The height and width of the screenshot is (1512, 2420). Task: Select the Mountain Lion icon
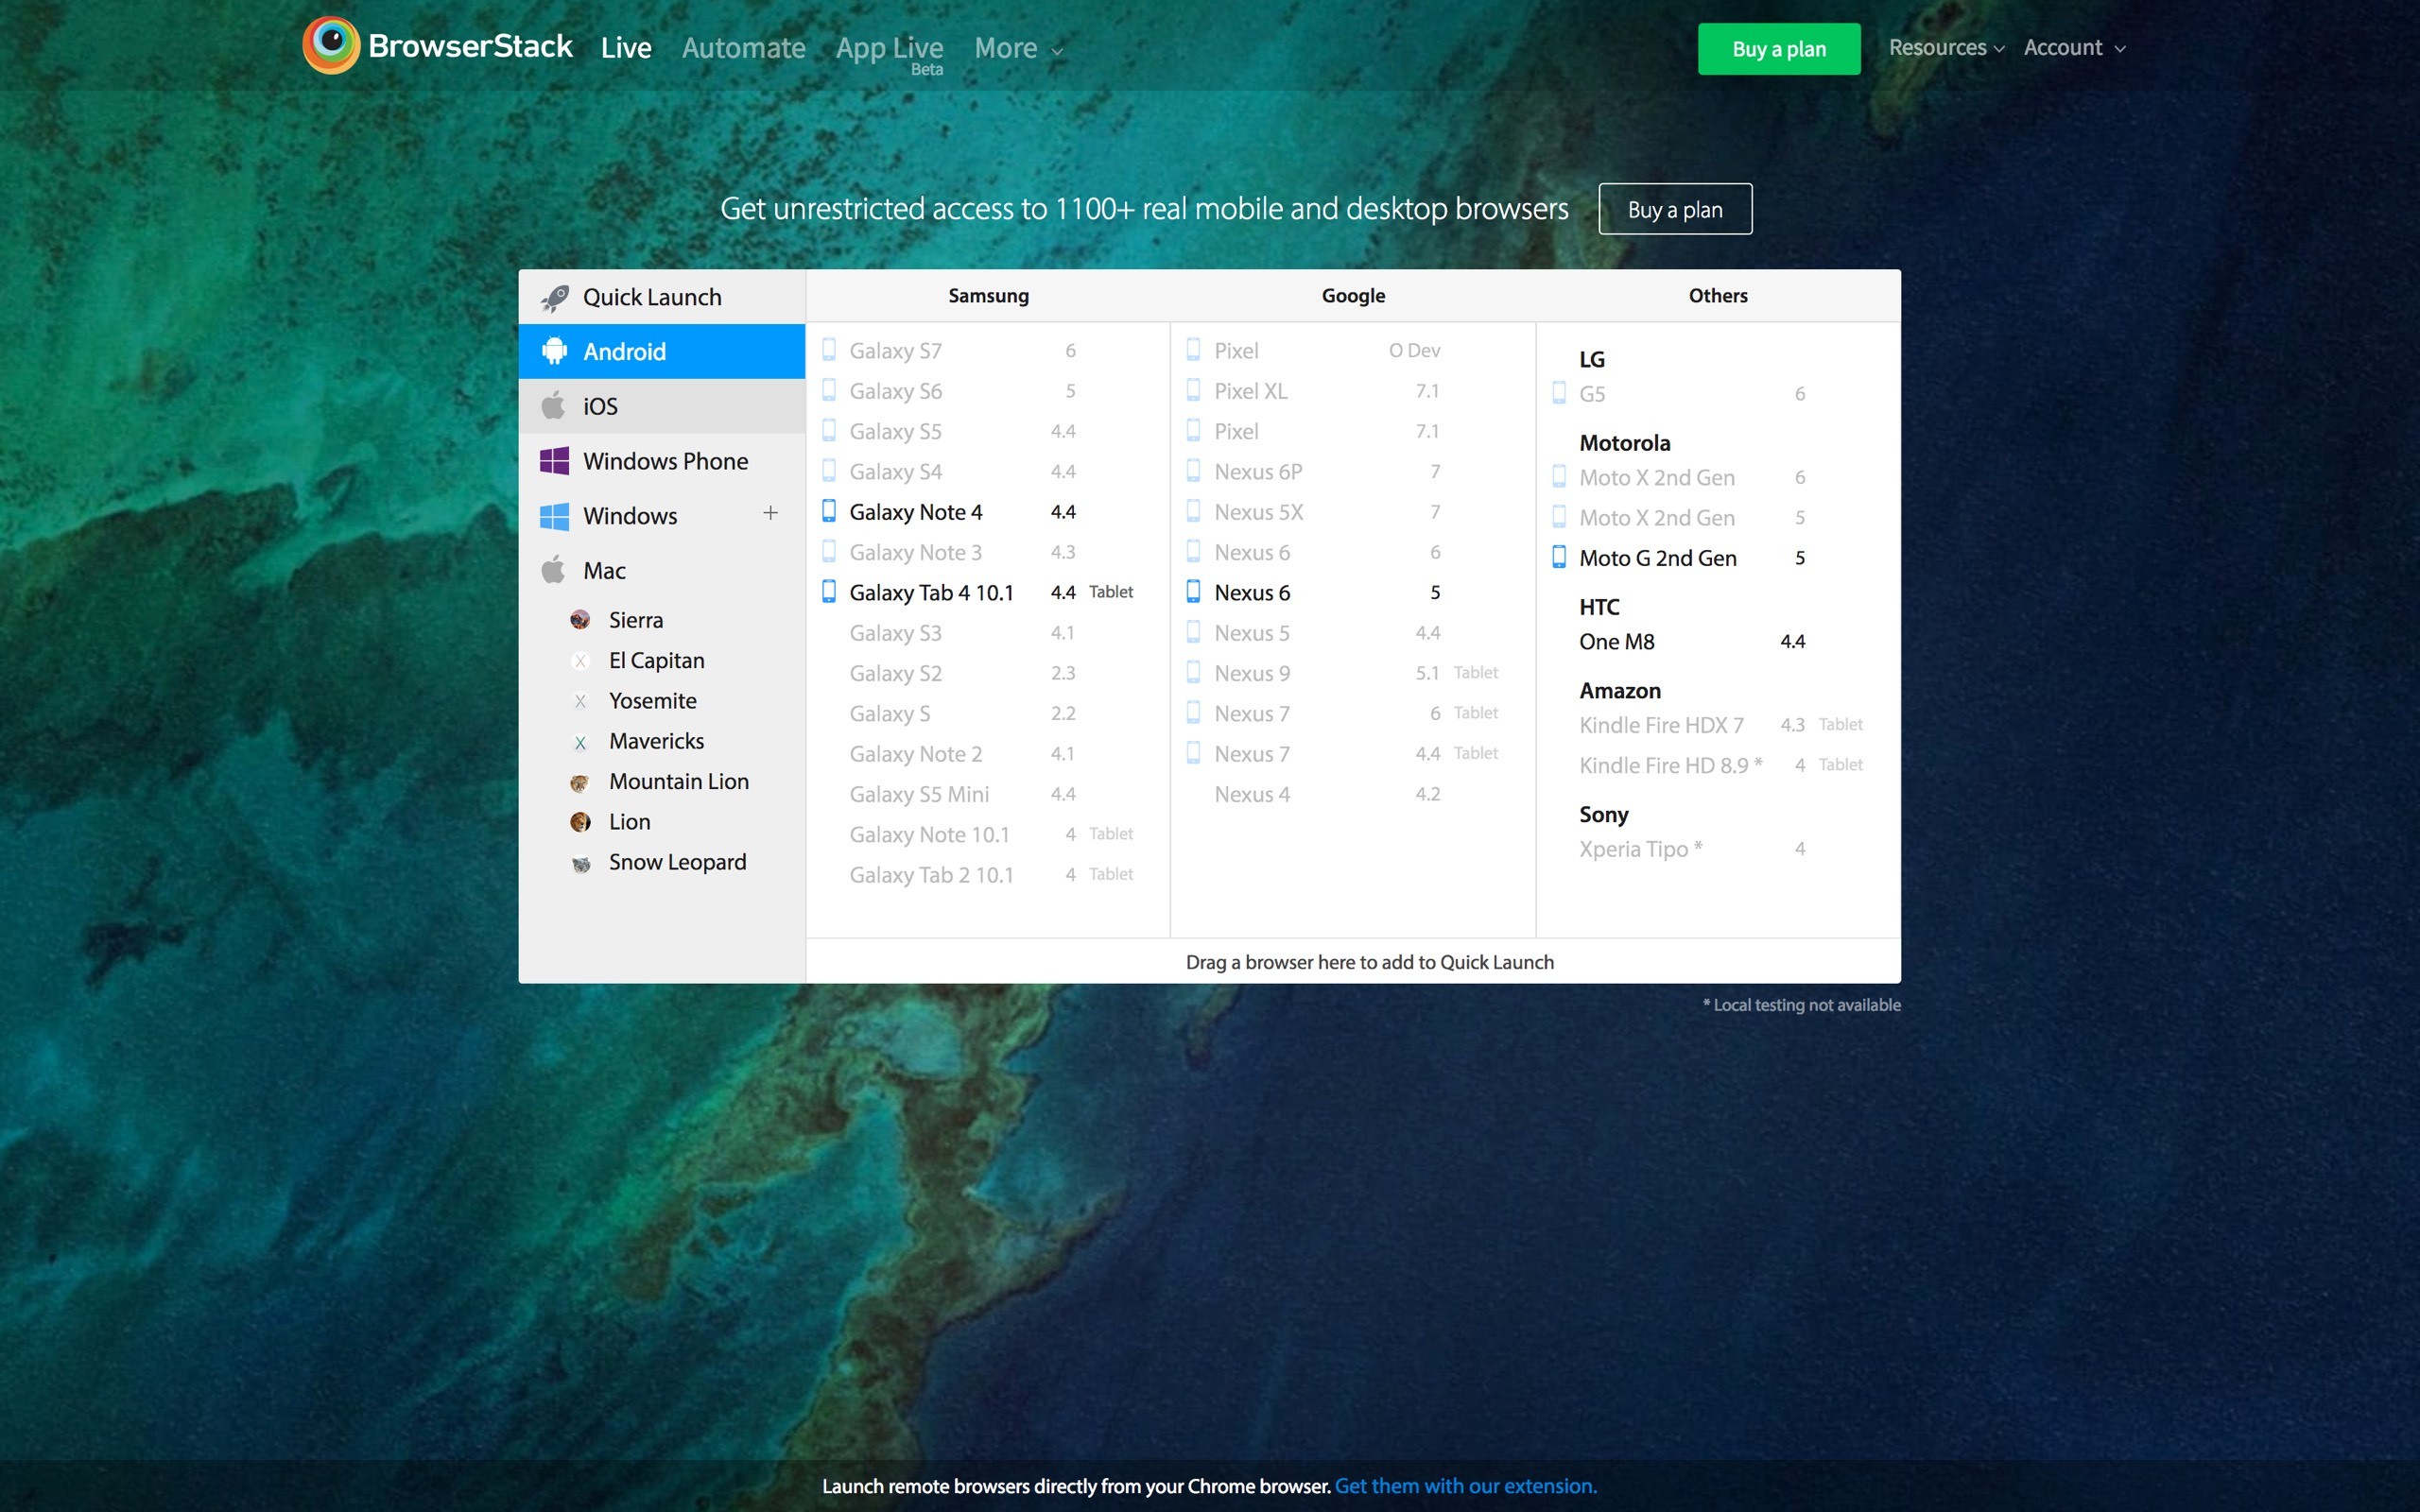(580, 782)
